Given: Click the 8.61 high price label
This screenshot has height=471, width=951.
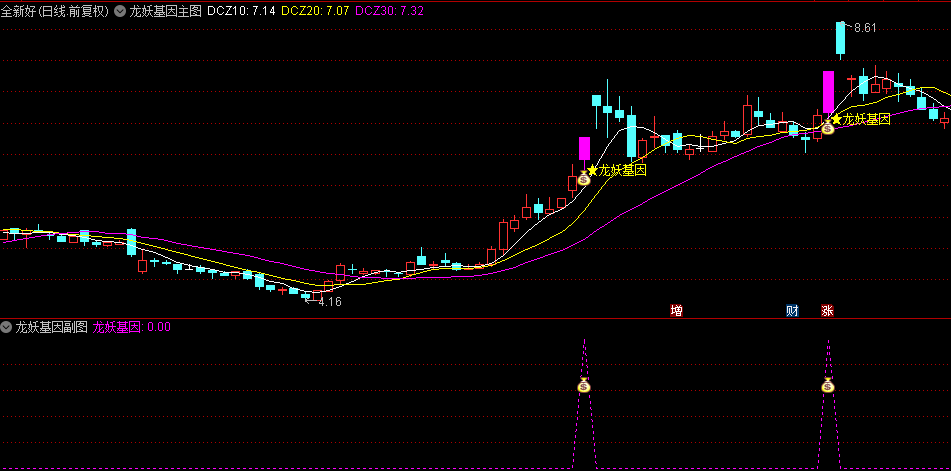Looking at the screenshot, I should tap(865, 28).
